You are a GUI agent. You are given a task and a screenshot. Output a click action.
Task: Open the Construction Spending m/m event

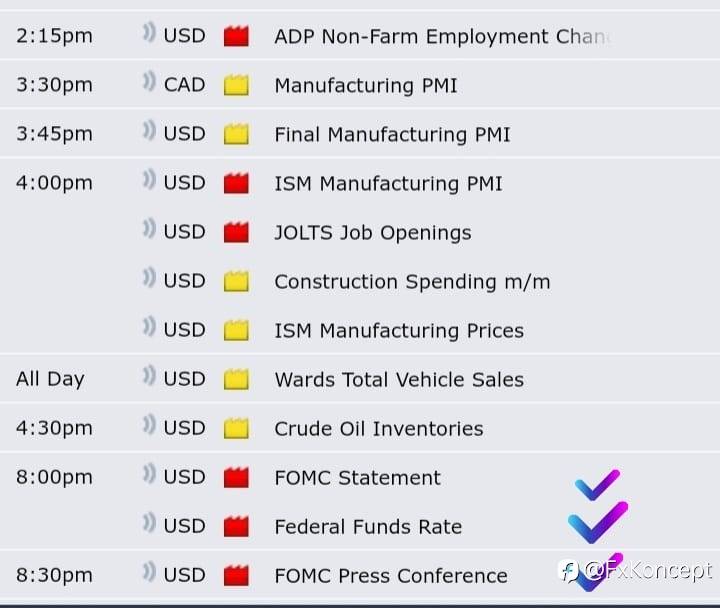tap(412, 281)
